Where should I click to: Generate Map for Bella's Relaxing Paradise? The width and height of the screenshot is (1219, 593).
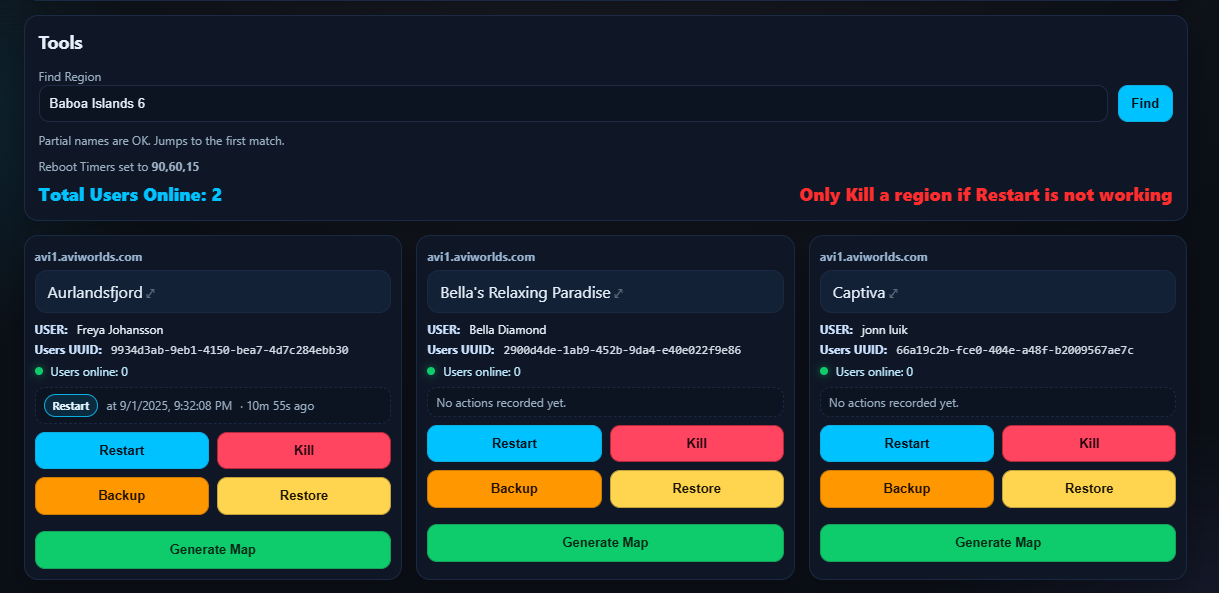click(605, 542)
